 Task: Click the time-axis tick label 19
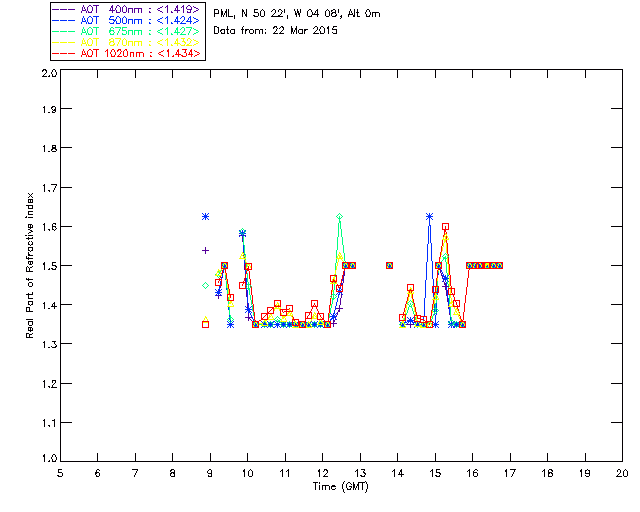[x=585, y=473]
